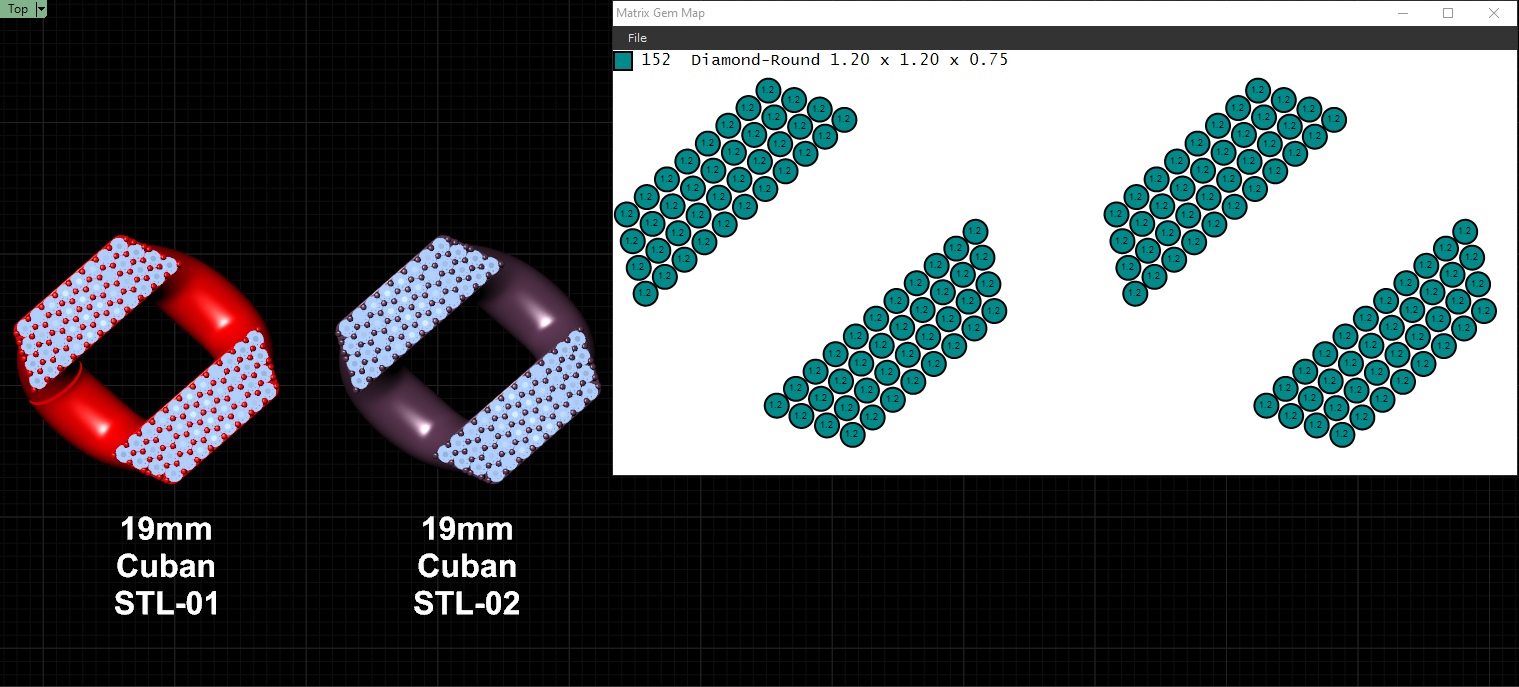The image size is (1519, 687).
Task: Click the STL-01 text label
Action: click(x=166, y=603)
